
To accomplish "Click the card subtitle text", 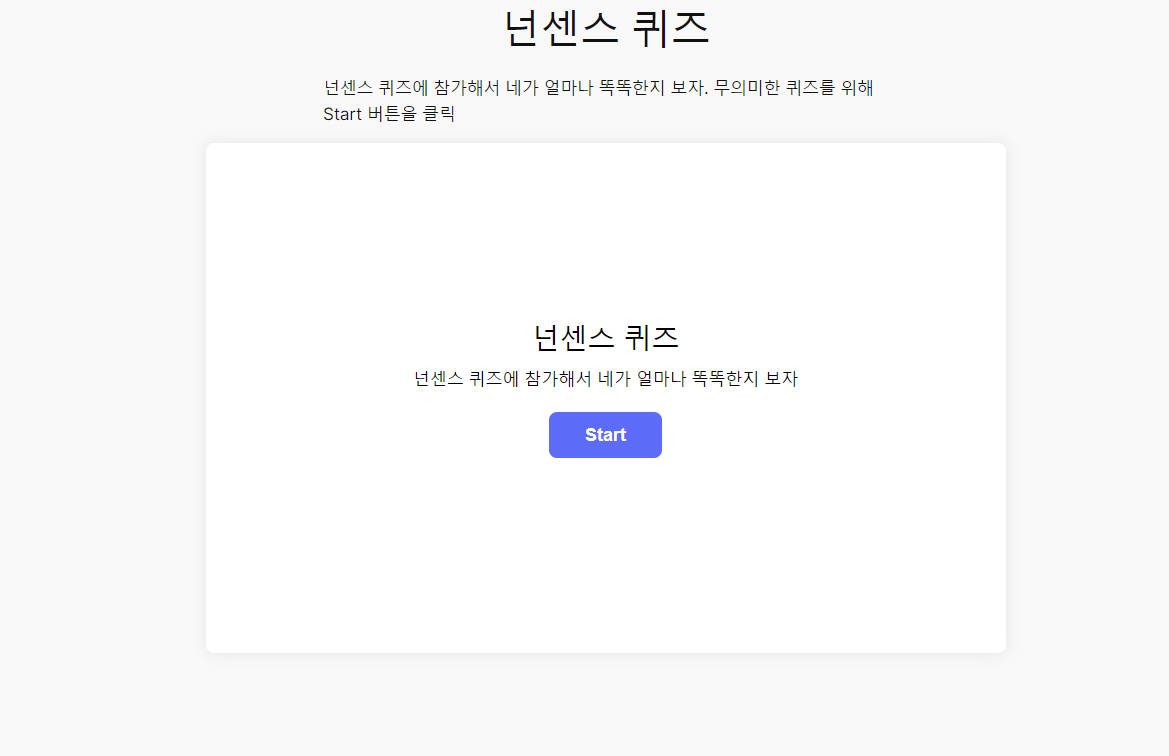I will click(604, 378).
